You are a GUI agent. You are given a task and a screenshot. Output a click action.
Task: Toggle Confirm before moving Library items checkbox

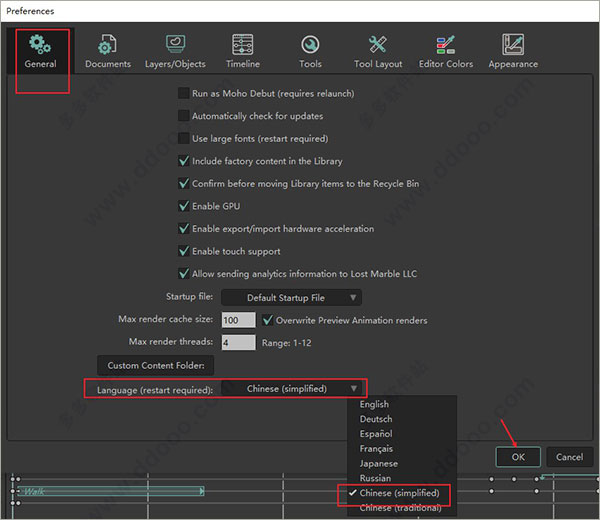[x=184, y=184]
